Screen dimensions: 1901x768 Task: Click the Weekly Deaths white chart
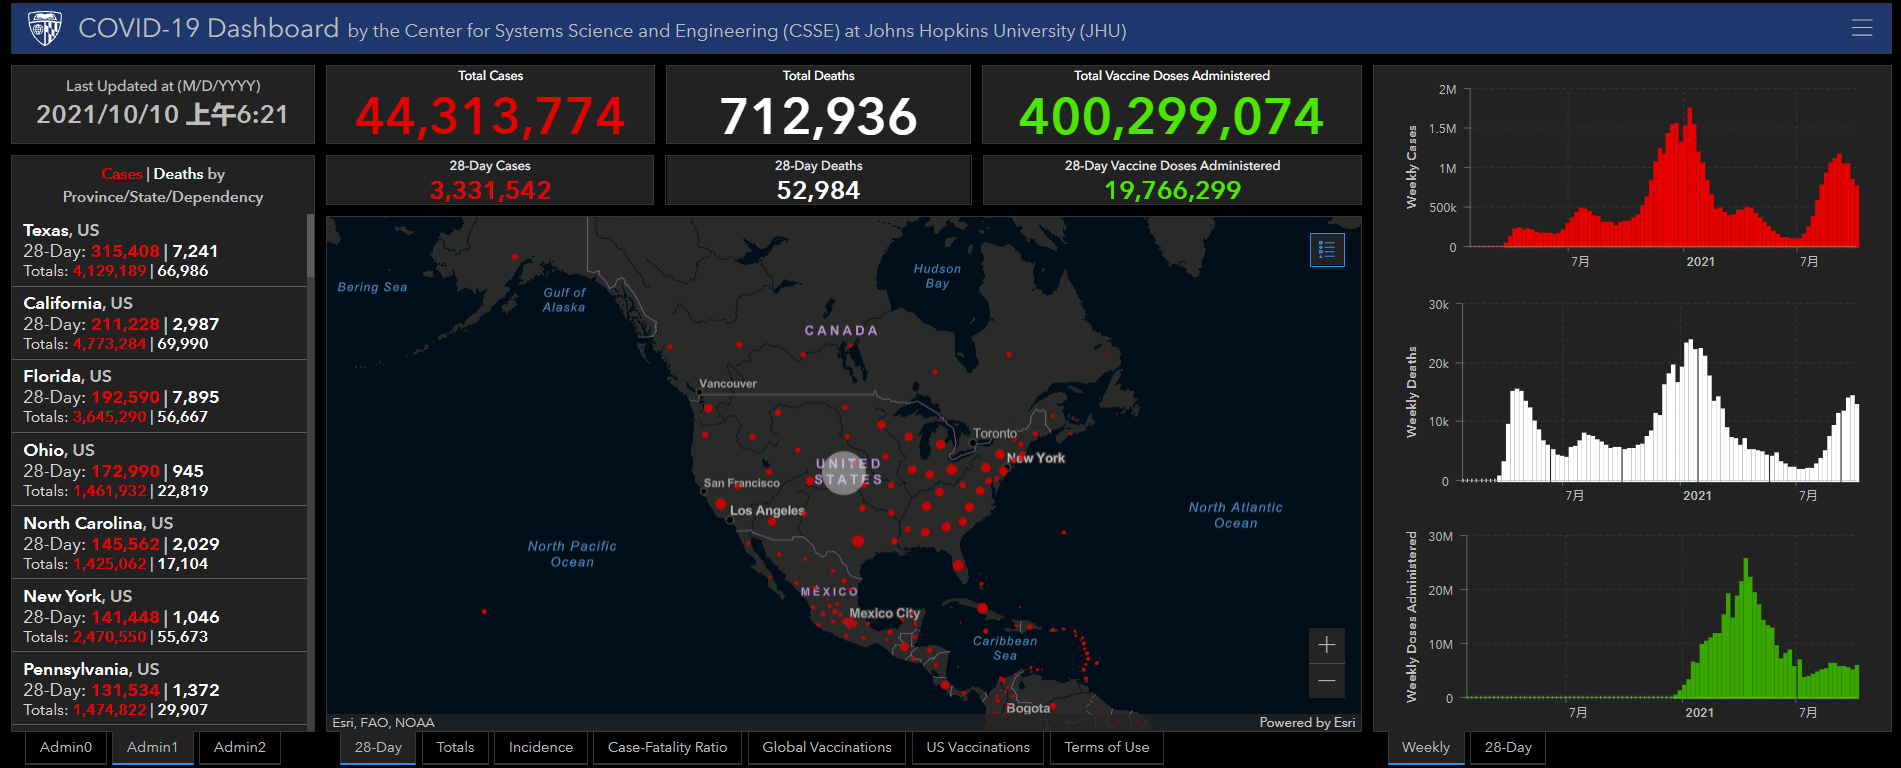tap(1660, 393)
